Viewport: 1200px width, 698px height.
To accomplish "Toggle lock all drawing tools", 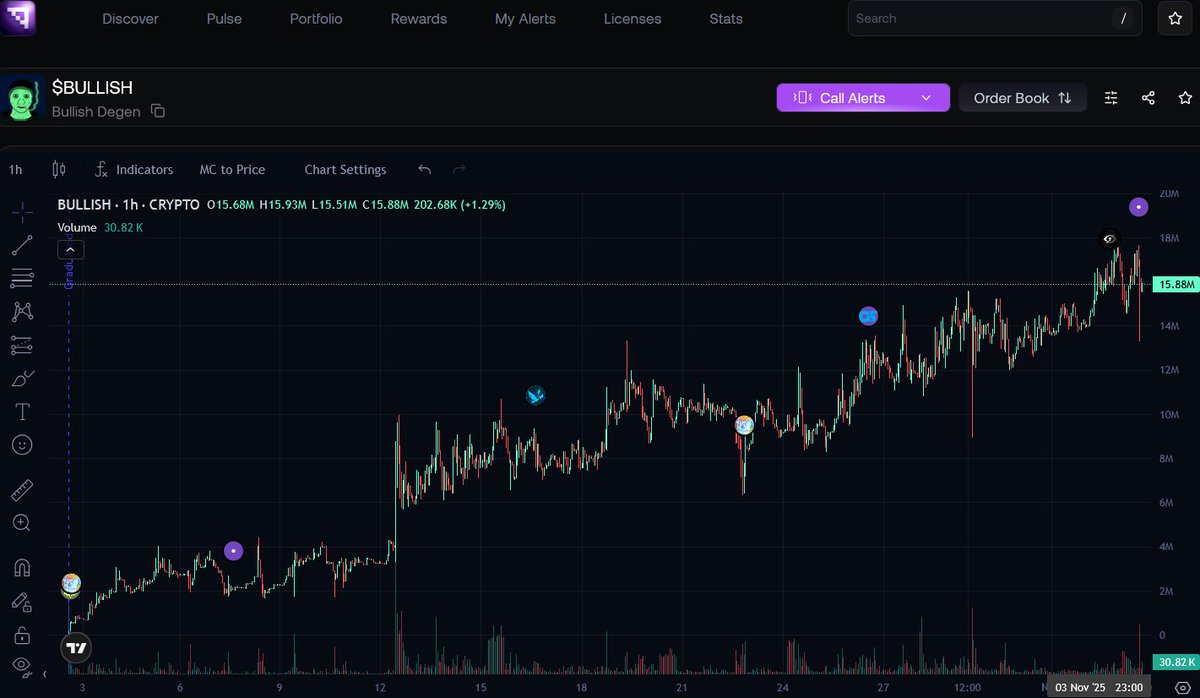I will 22,635.
